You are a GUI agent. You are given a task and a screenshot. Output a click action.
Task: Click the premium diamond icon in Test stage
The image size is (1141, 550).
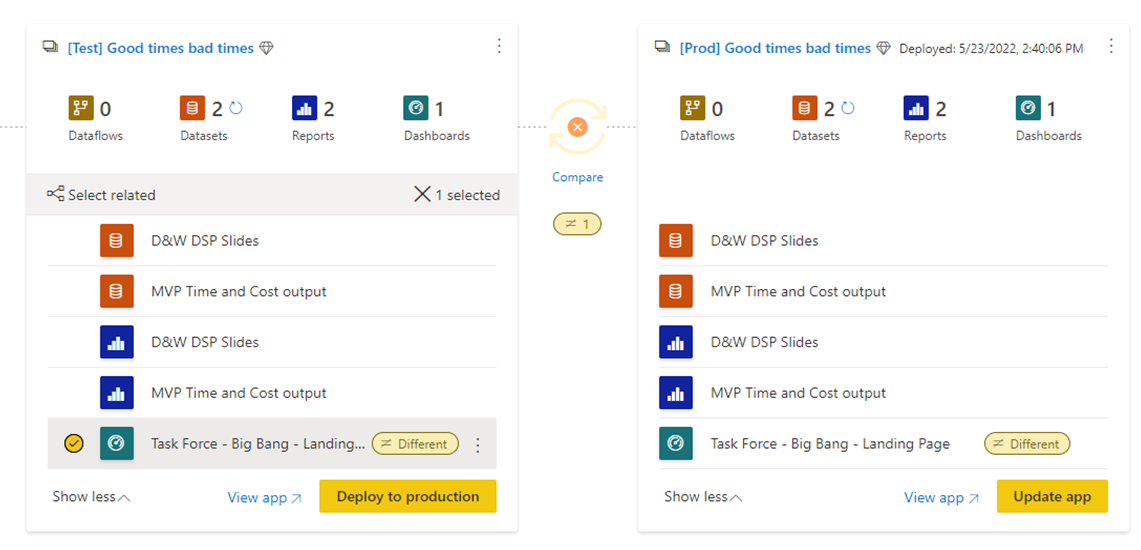click(266, 49)
